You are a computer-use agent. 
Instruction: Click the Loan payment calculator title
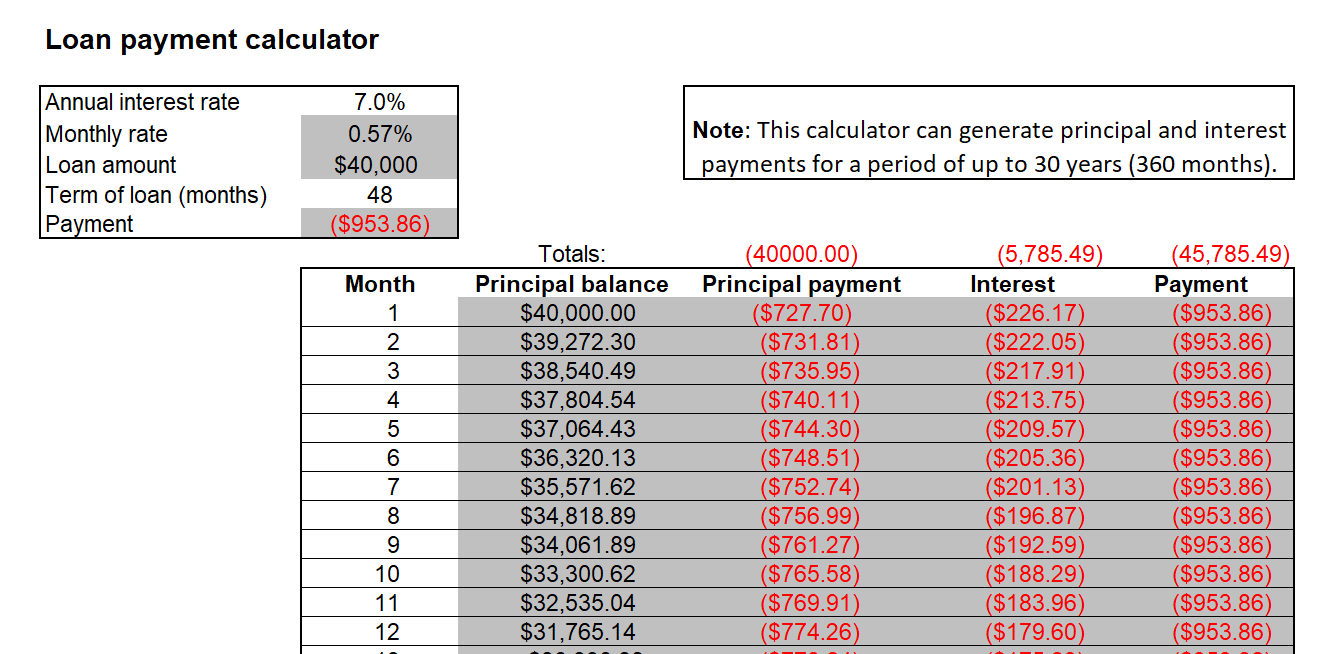point(212,40)
